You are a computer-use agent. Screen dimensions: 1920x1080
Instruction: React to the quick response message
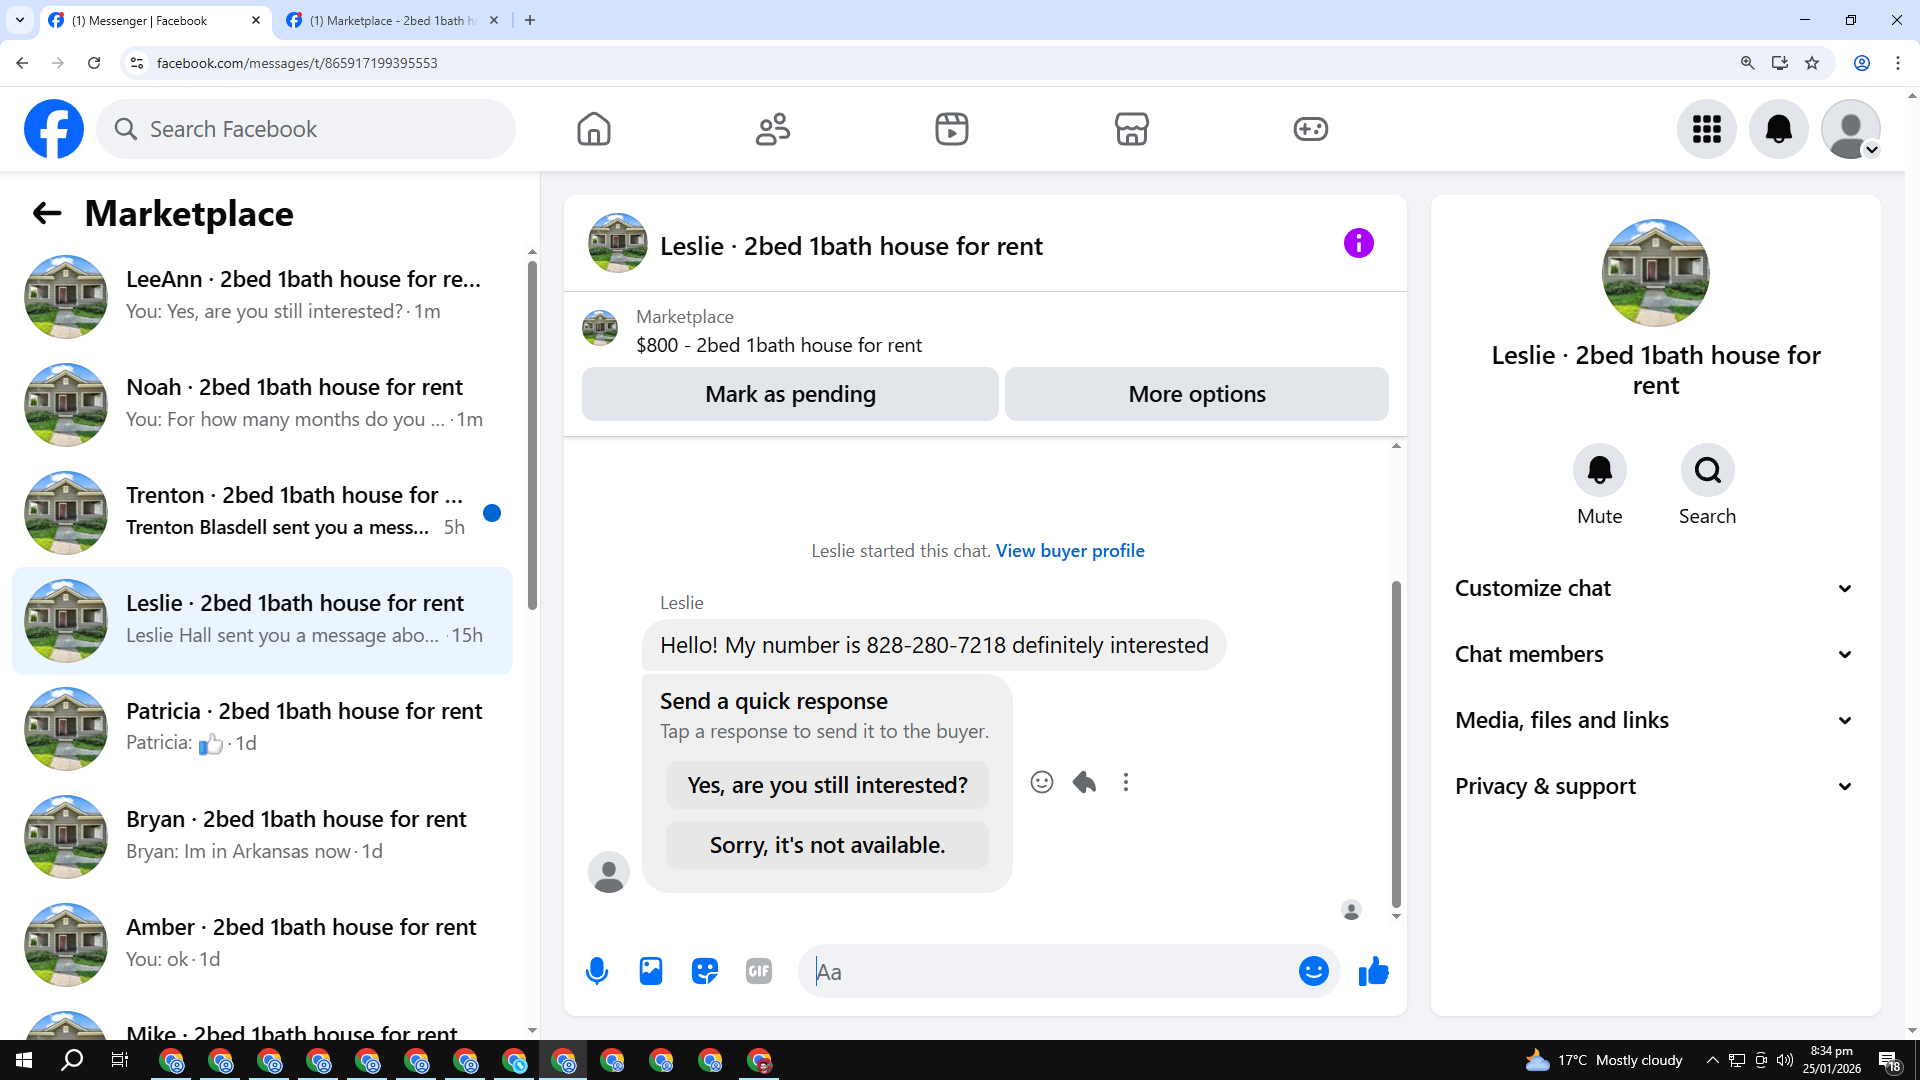(1042, 782)
